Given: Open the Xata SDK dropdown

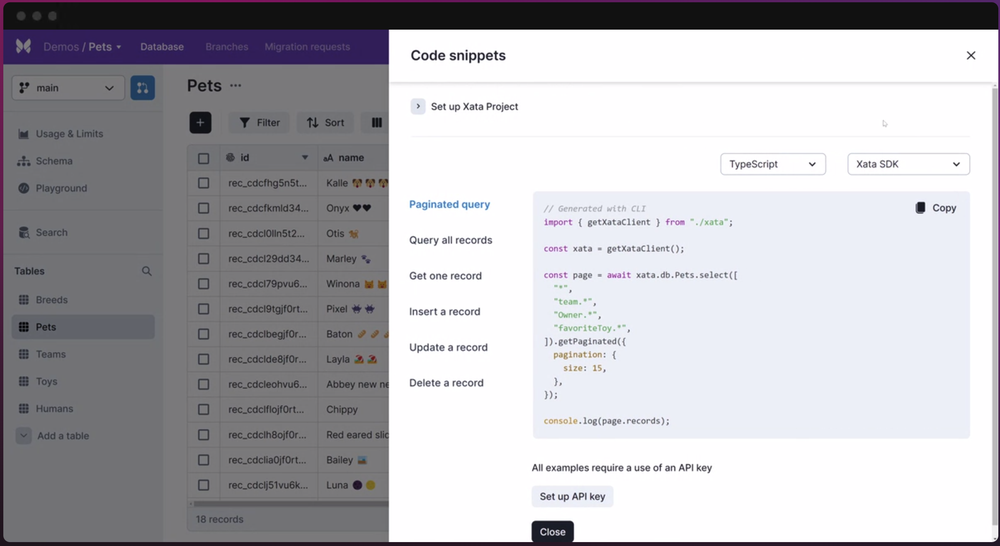Looking at the screenshot, I should pos(908,164).
